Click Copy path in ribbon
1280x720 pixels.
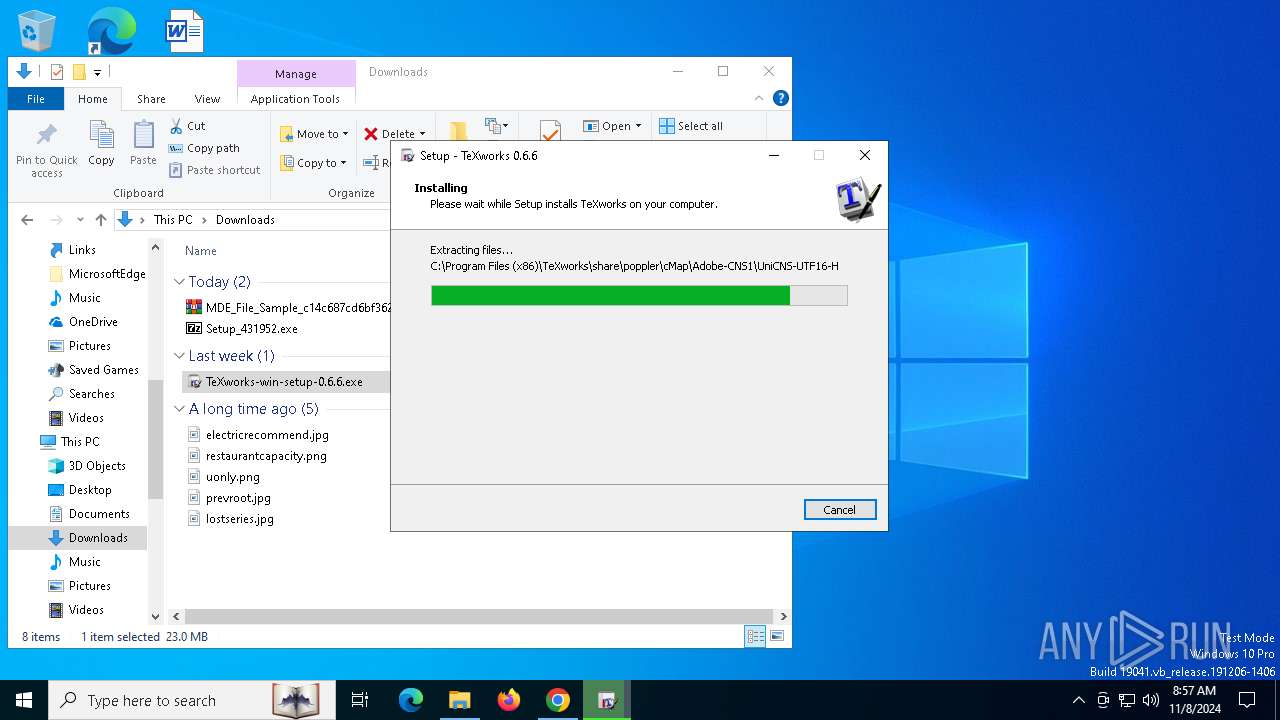tap(204, 148)
